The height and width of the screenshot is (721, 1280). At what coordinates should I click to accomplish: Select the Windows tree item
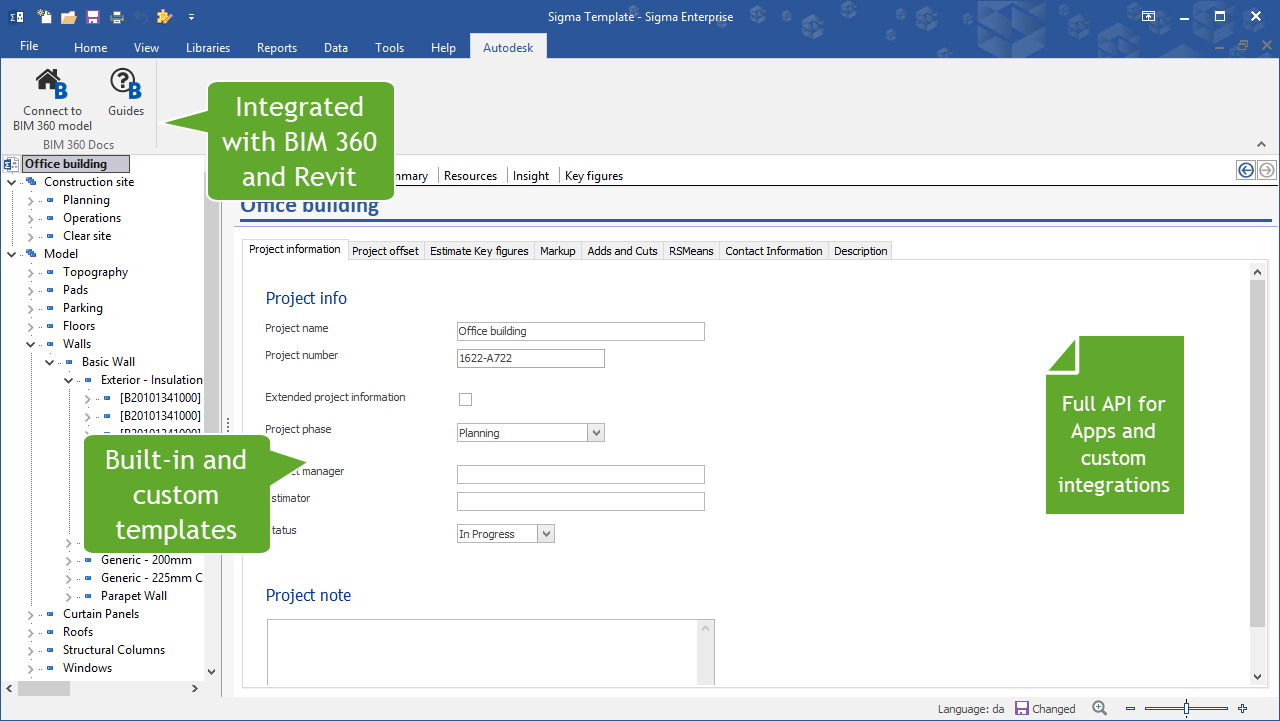pos(88,668)
